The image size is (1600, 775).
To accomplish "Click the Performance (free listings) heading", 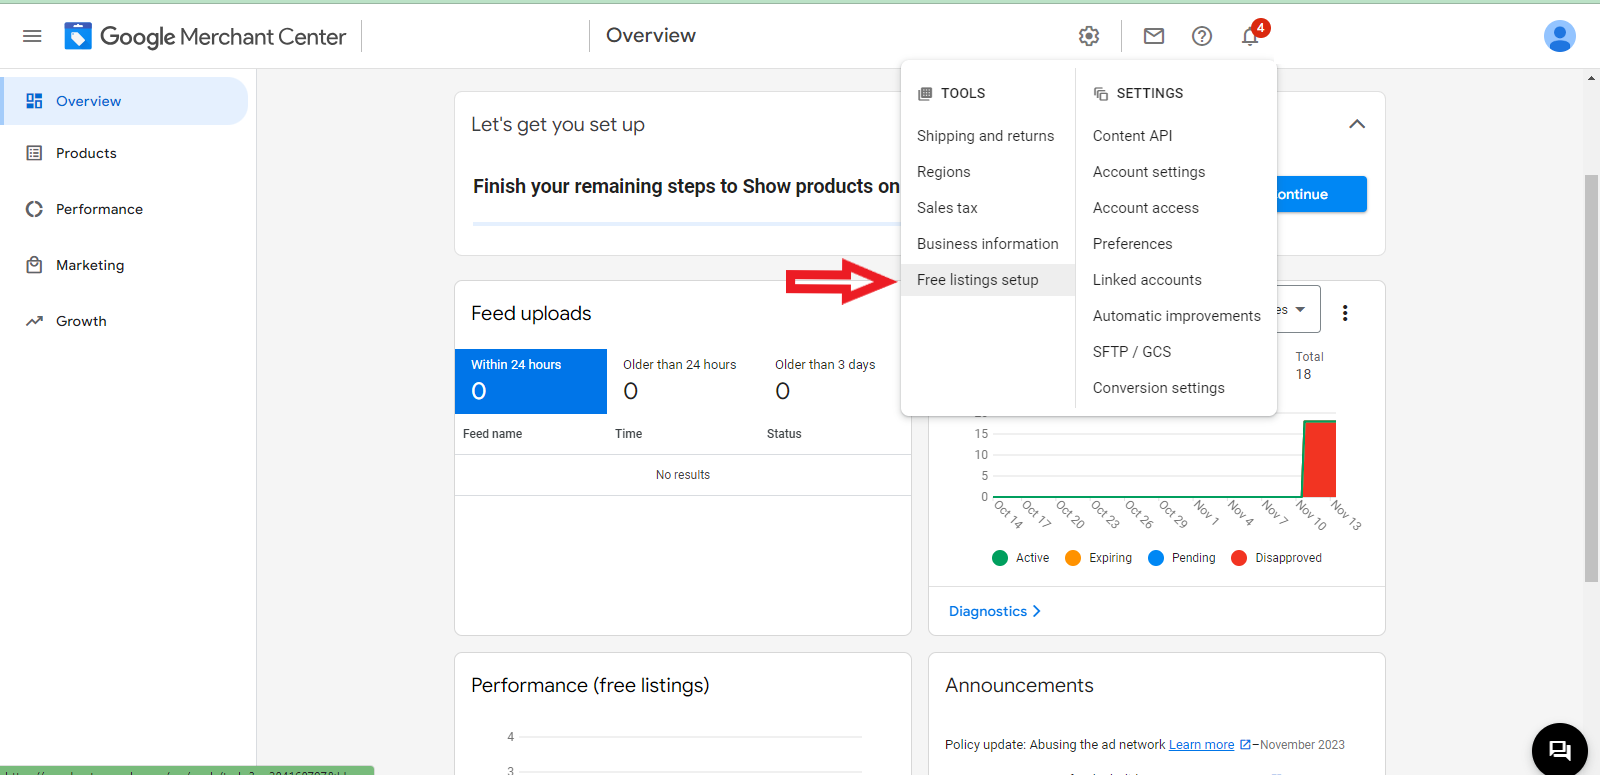I will (x=590, y=685).
